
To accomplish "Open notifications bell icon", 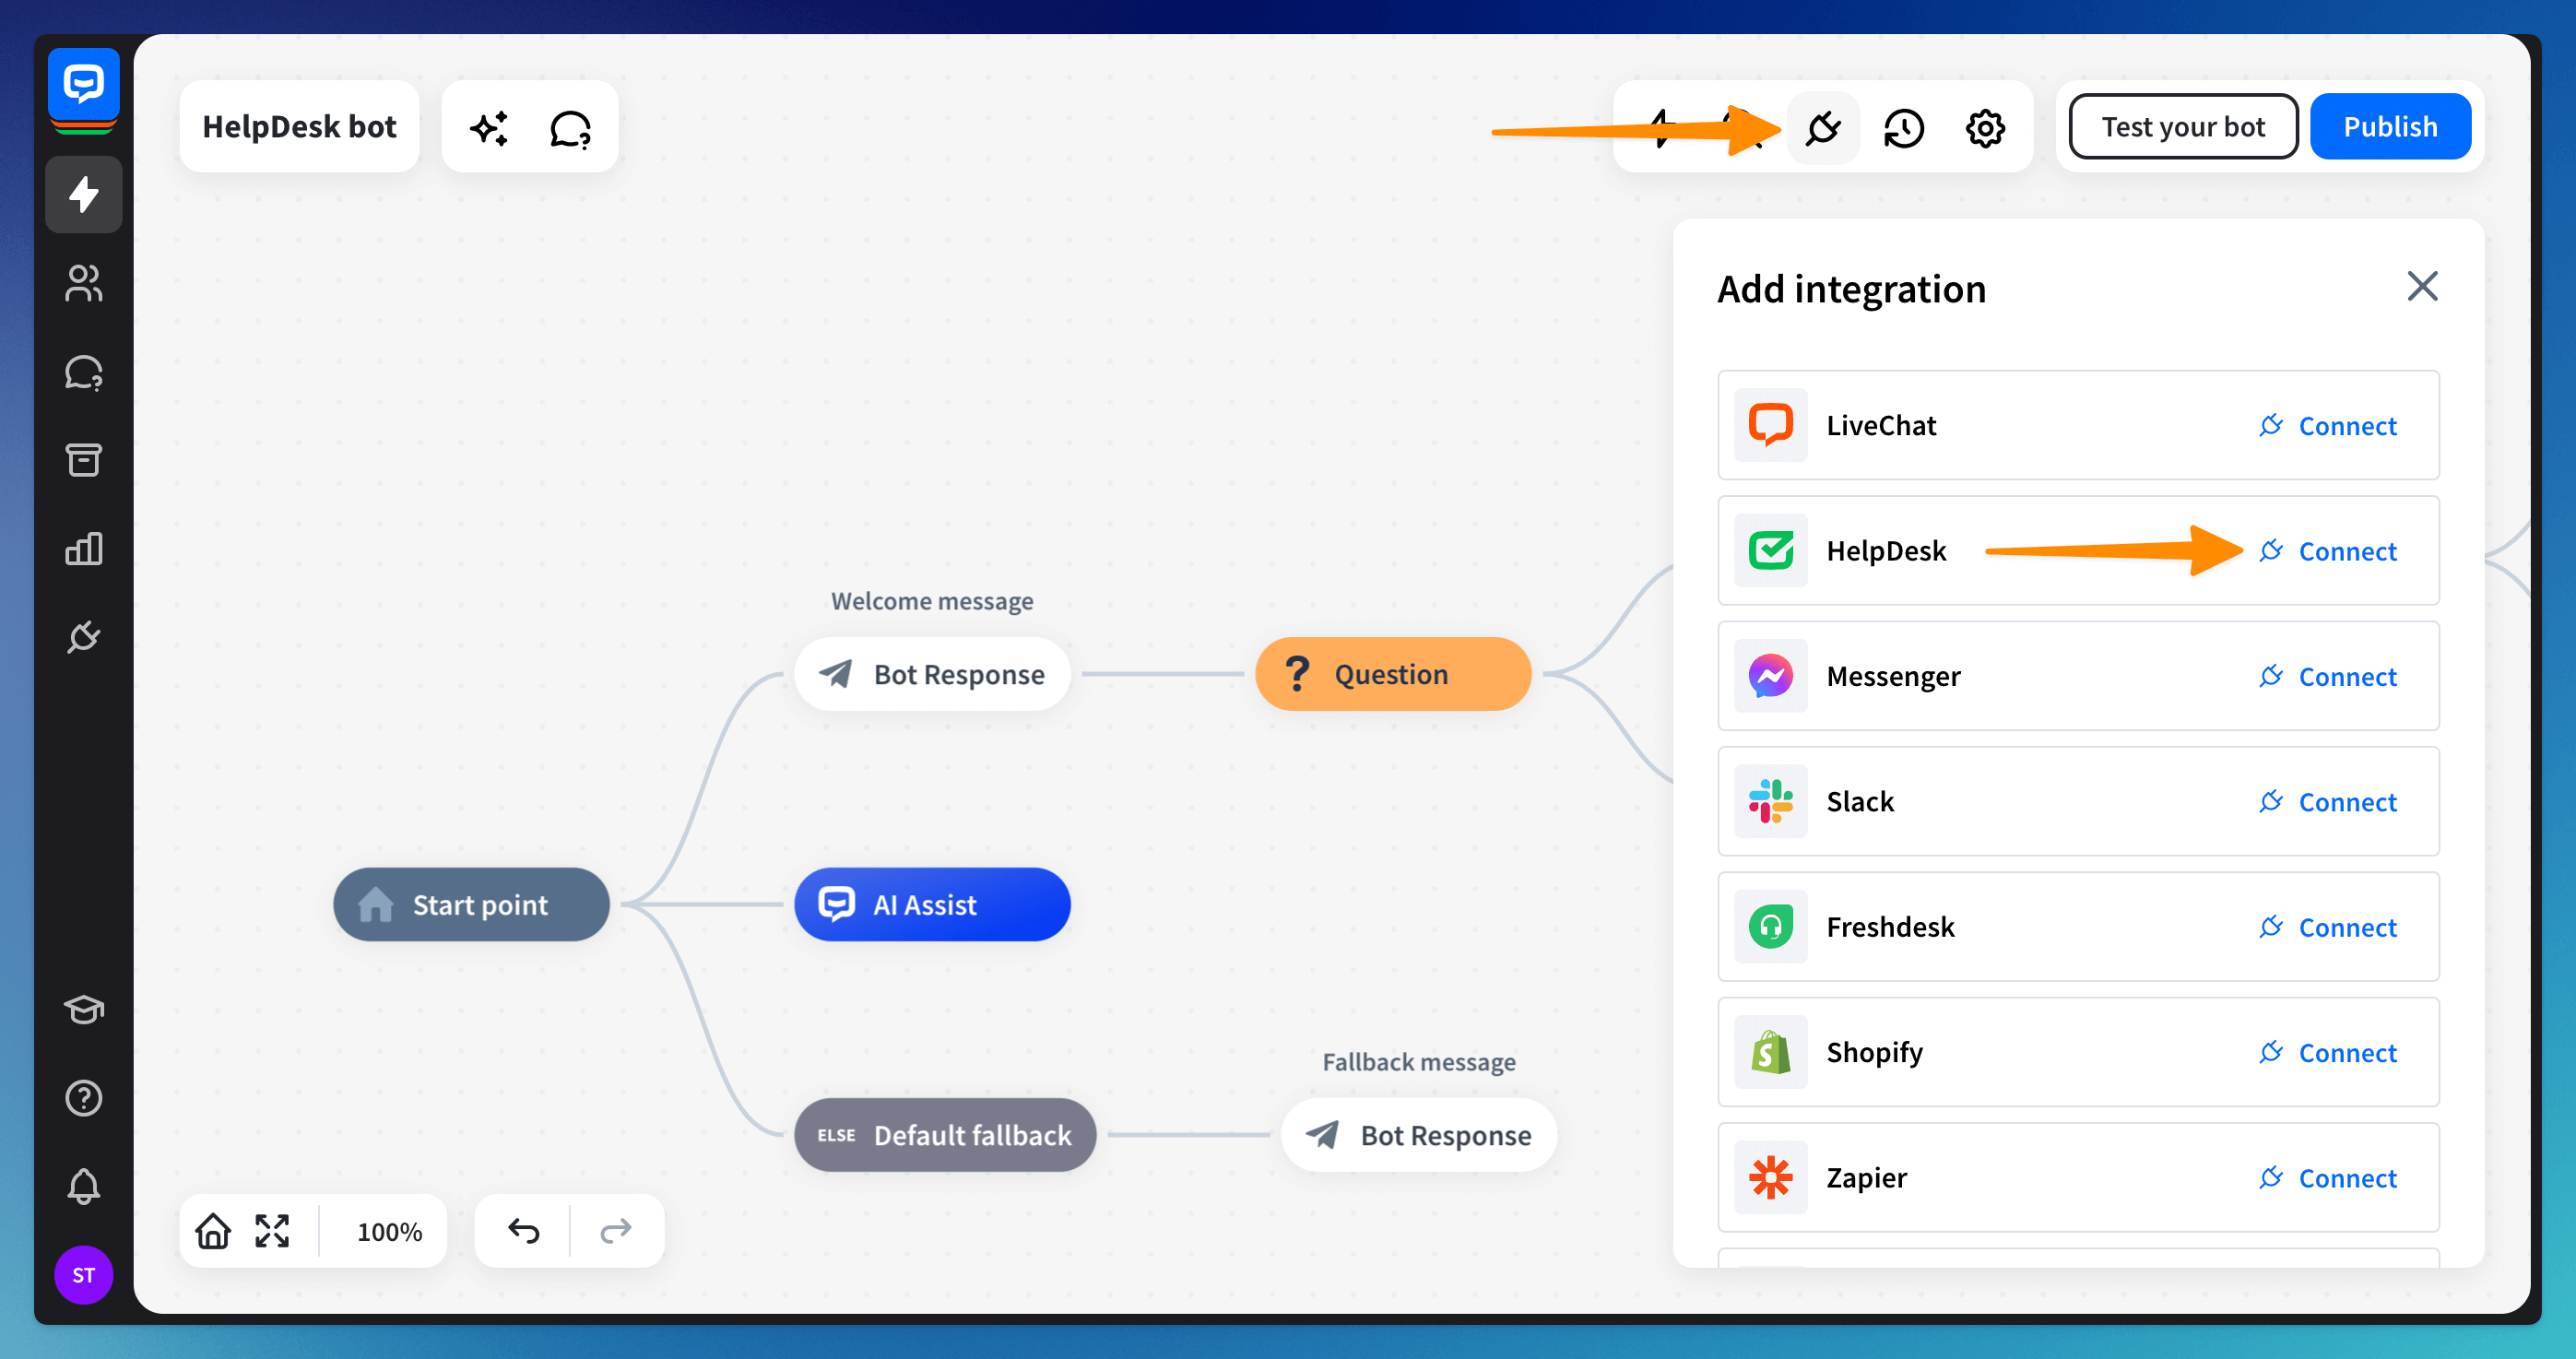I will pos(83,1186).
